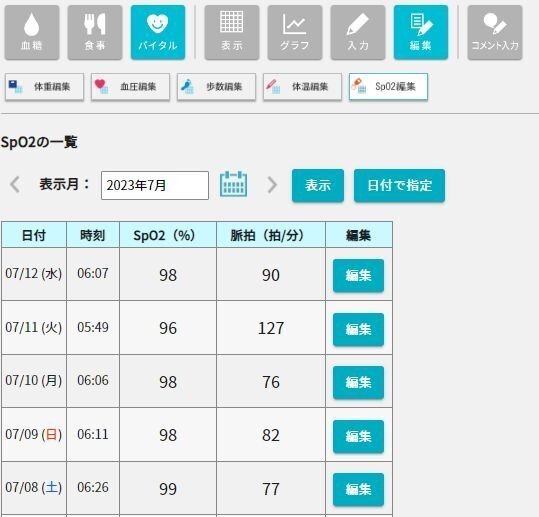This screenshot has width=539, height=517.
Task: Select the 07/12 (水) date cell
Action: point(34,274)
